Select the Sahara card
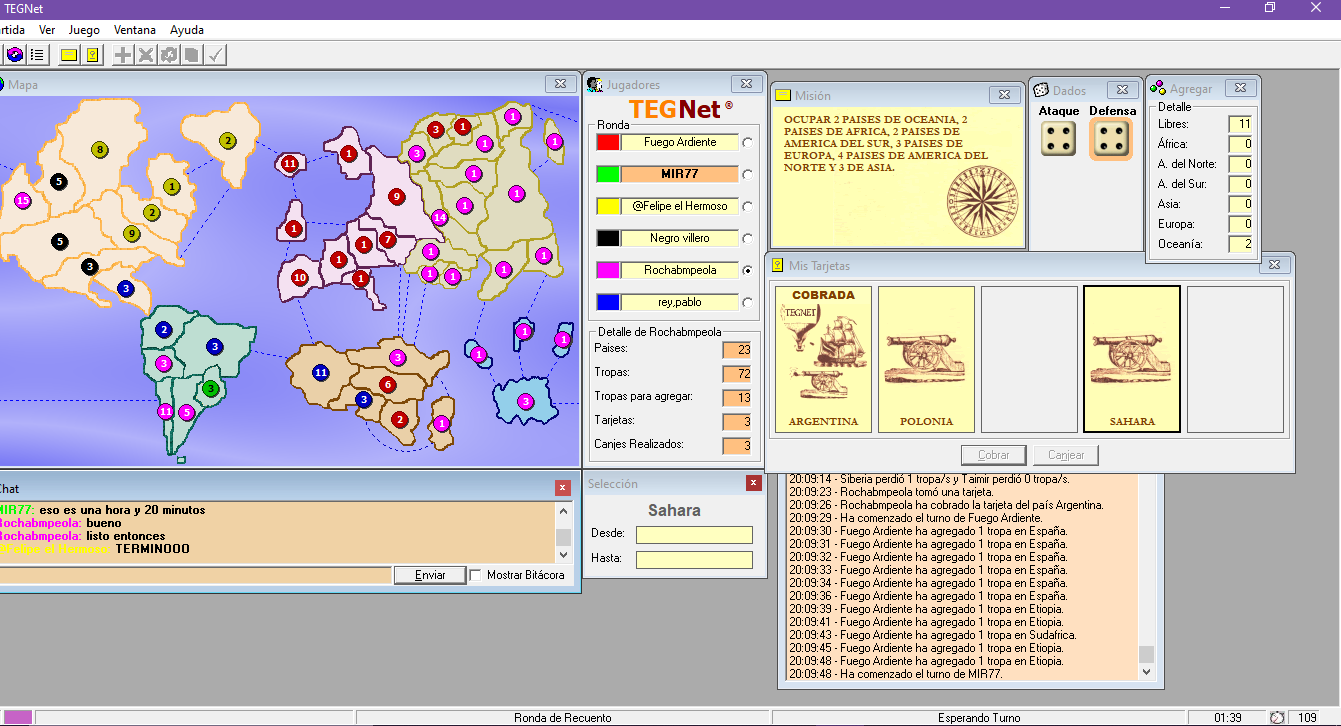Image resolution: width=1341 pixels, height=726 pixels. point(1132,359)
